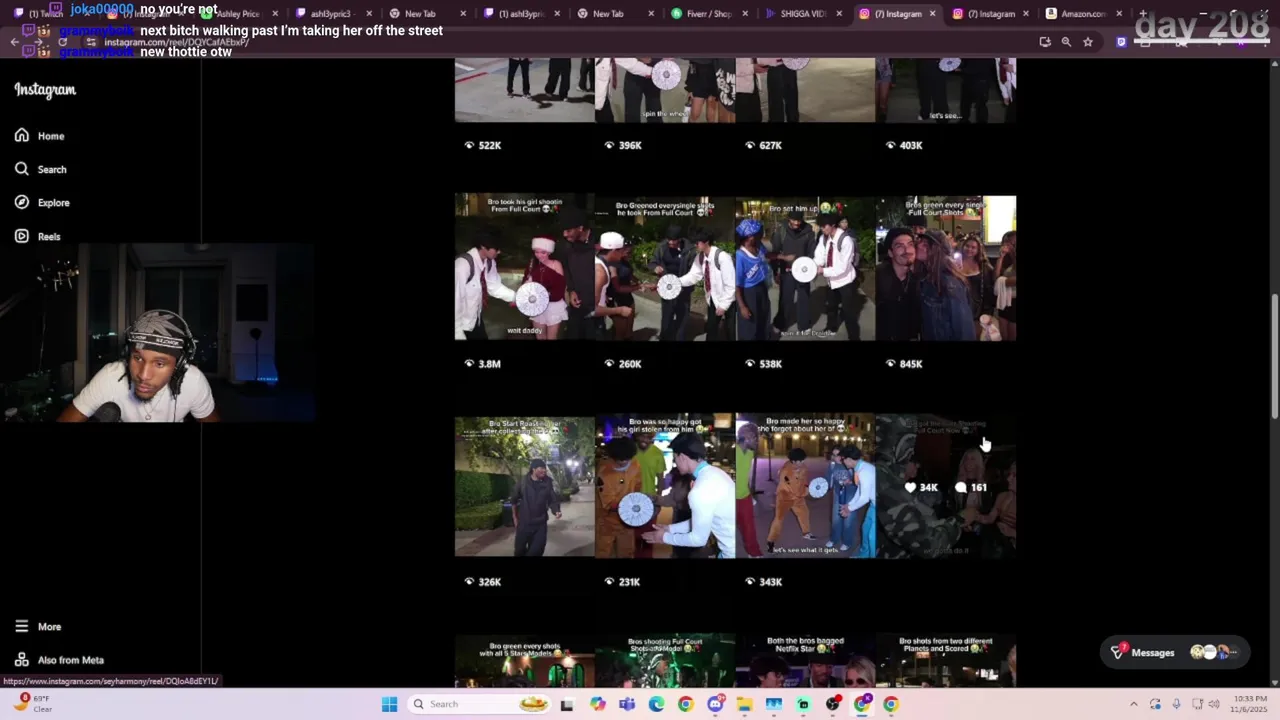The width and height of the screenshot is (1280, 720).
Task: Close the active (7) Instagram tab
Action: coord(932,14)
